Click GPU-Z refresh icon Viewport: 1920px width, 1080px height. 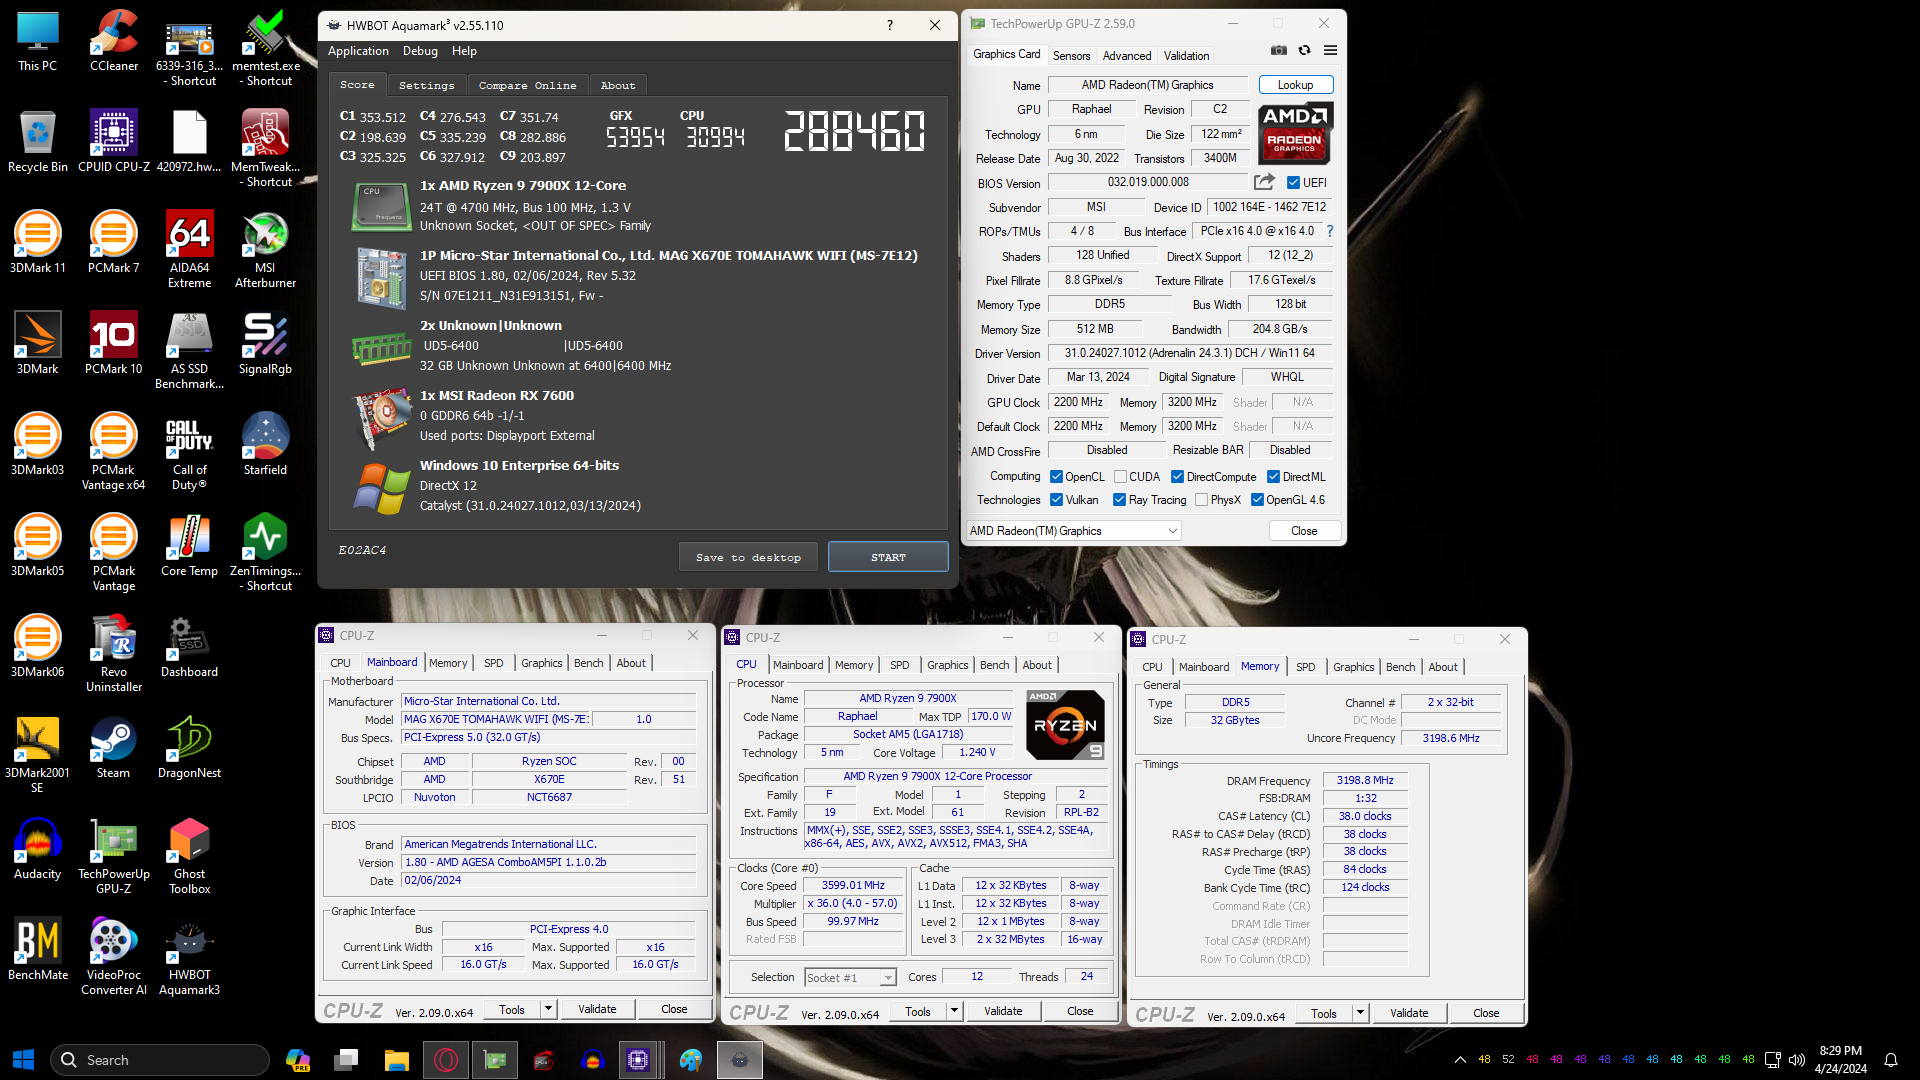pos(1304,50)
